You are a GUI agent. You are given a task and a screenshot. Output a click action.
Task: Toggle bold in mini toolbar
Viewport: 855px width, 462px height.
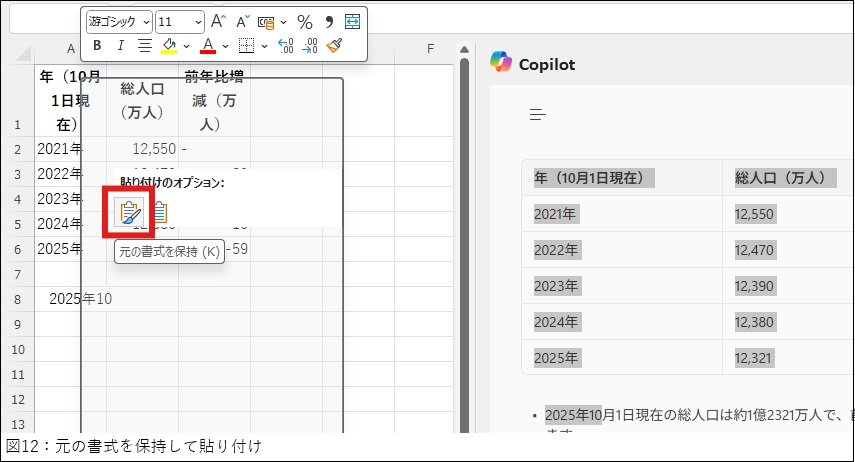point(97,45)
